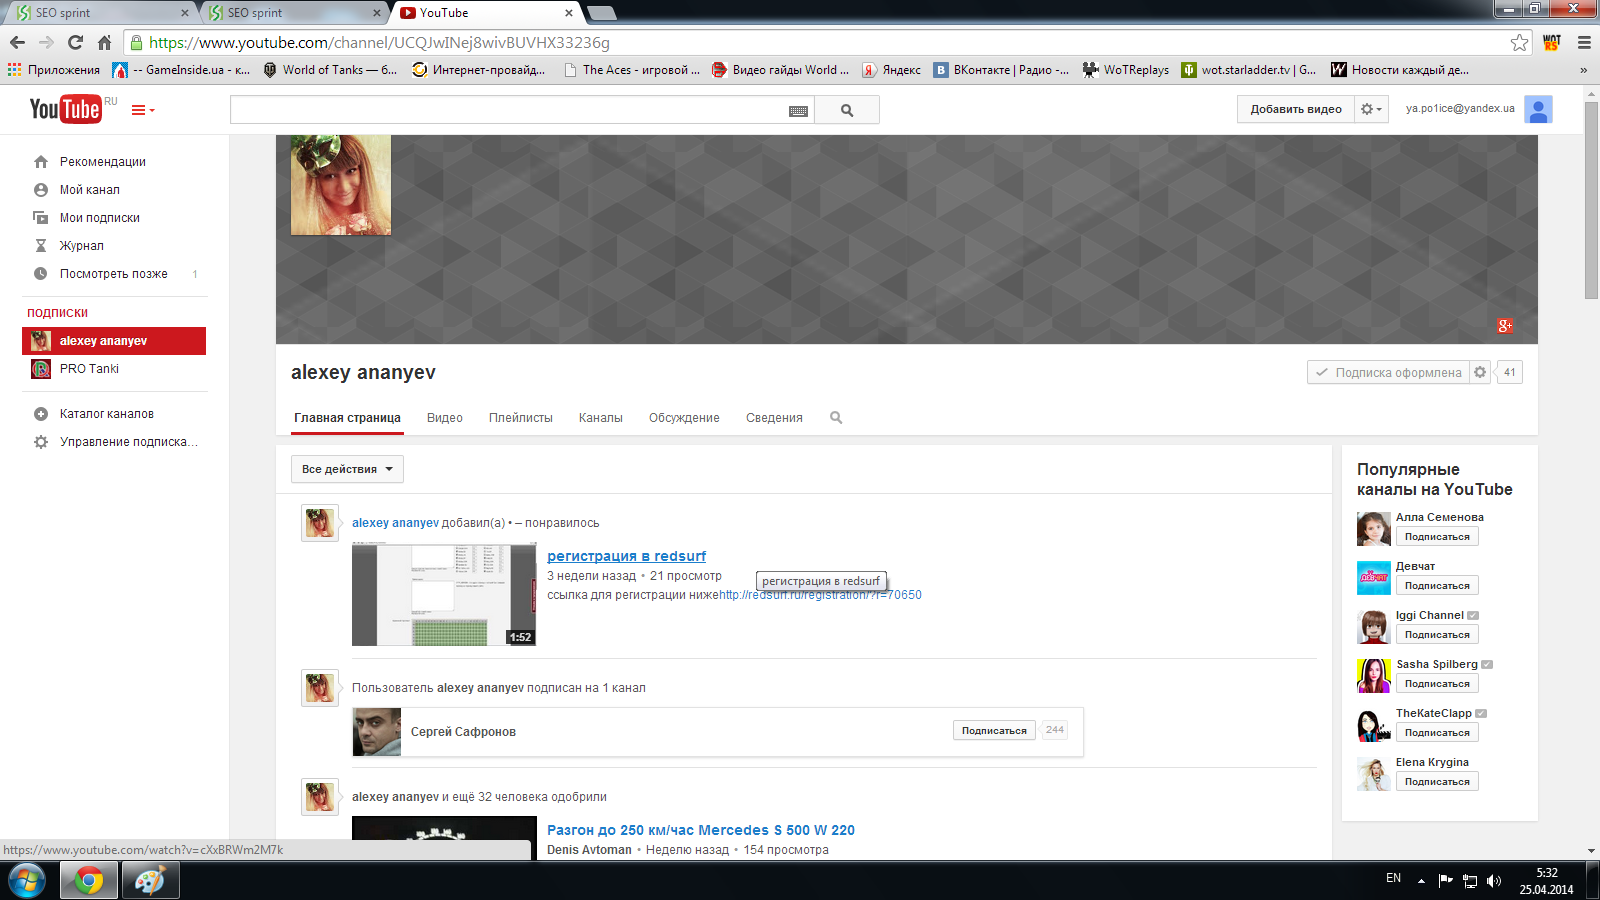Switch to the Обсуждение tab

coord(684,418)
